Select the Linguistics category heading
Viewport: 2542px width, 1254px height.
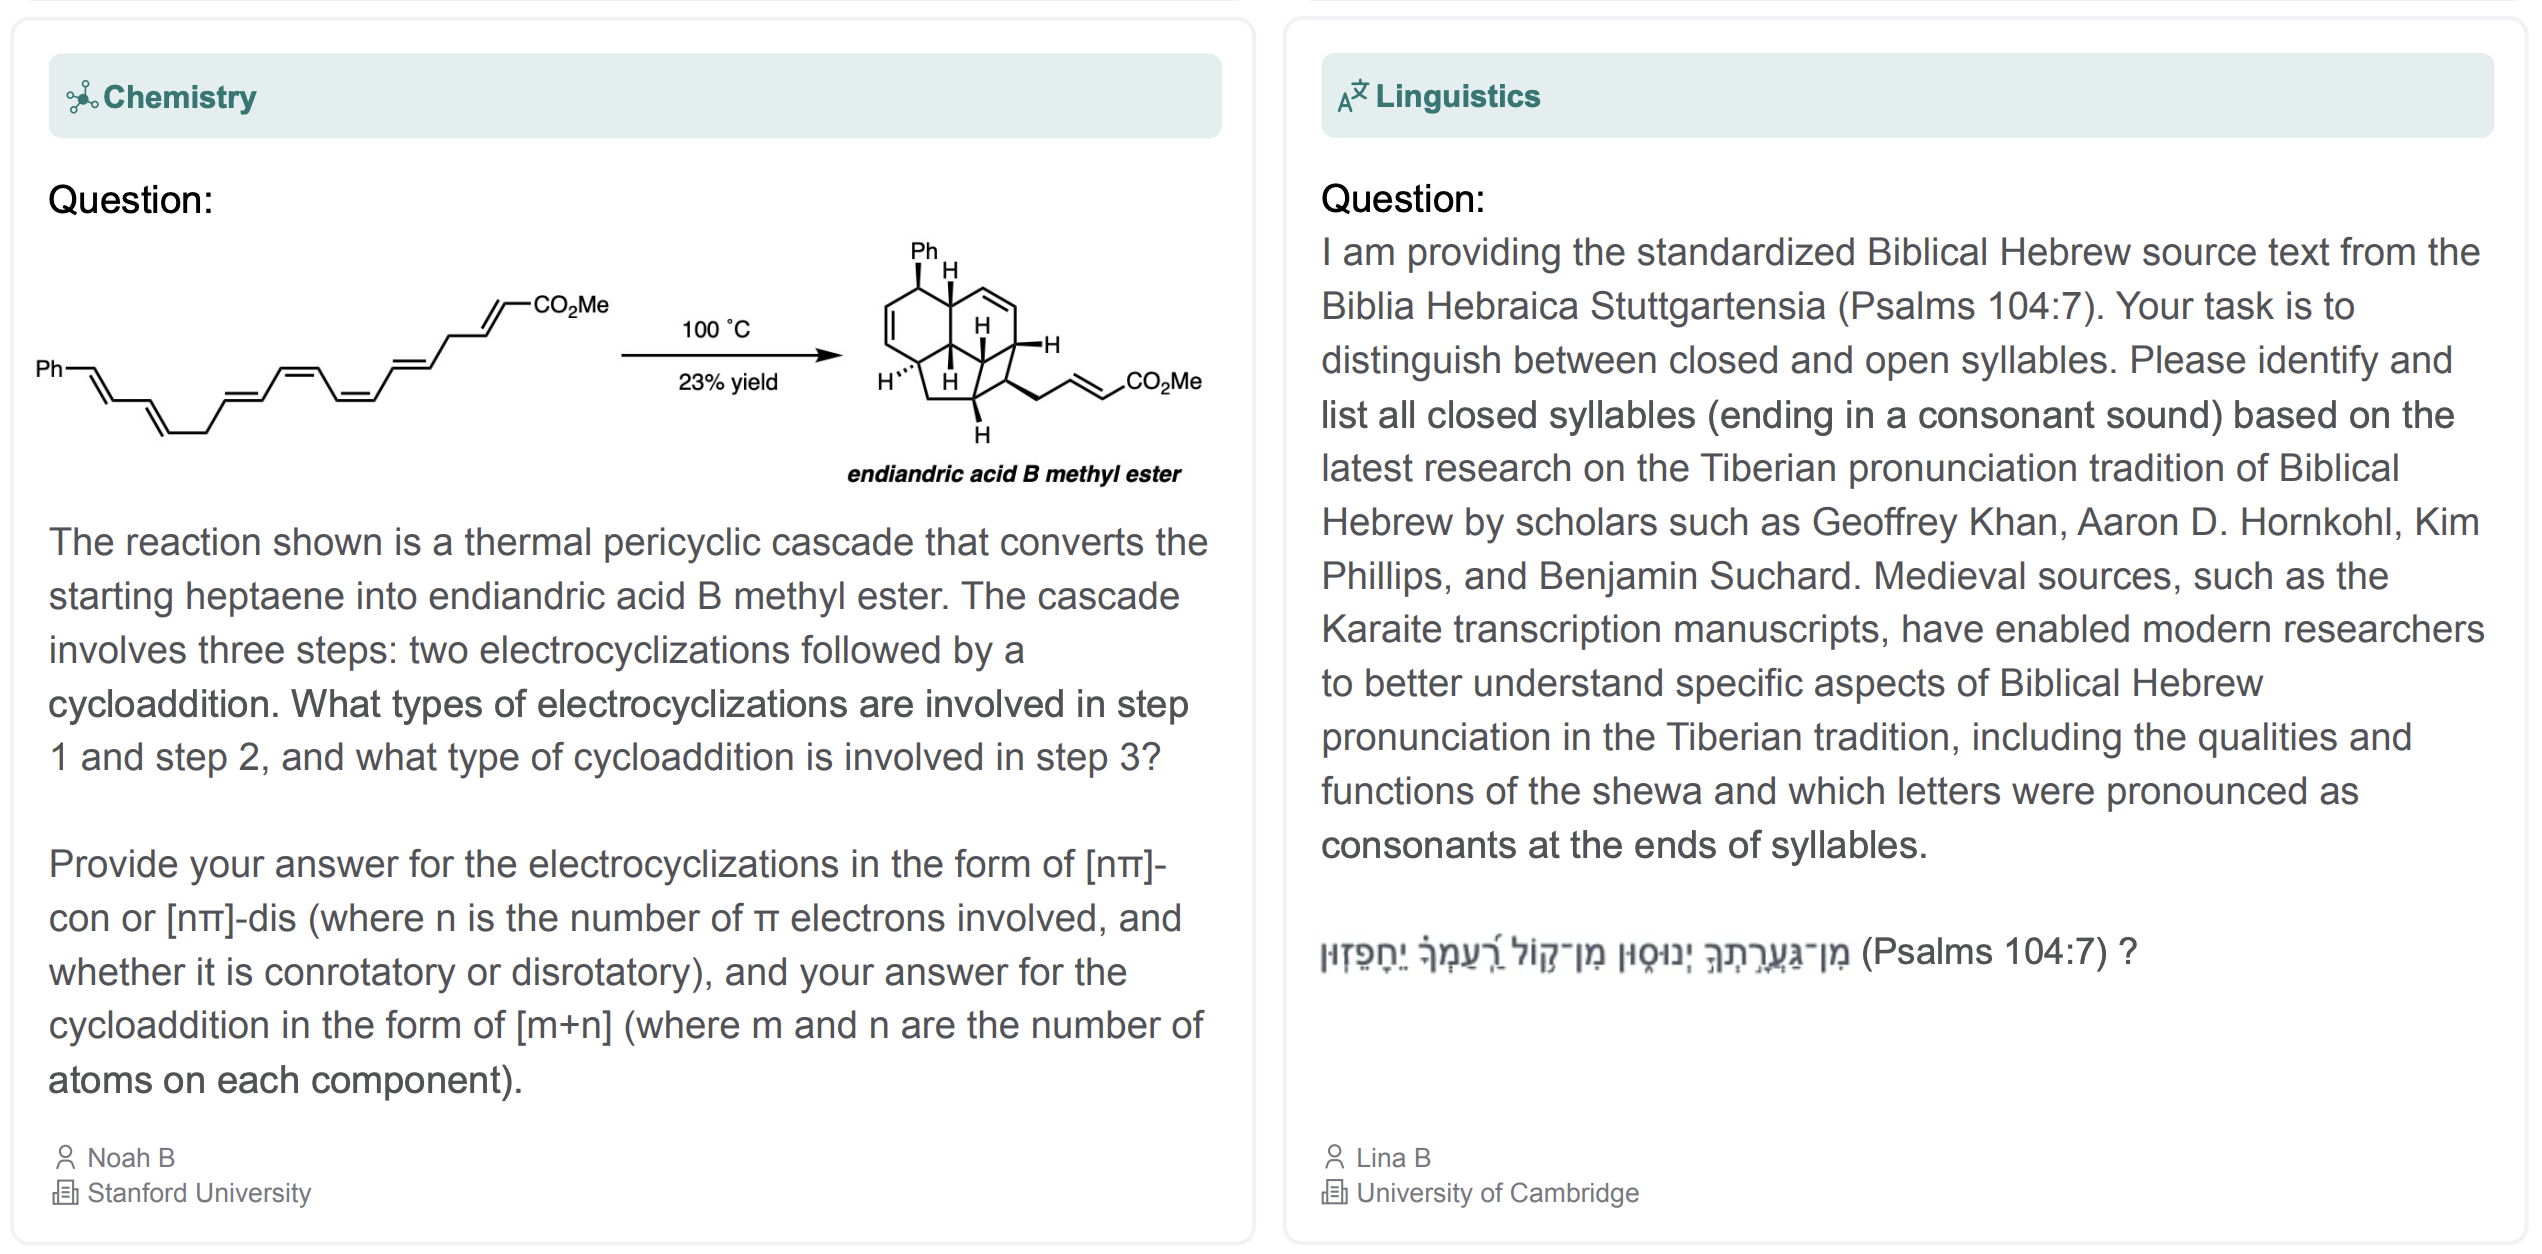1457,97
